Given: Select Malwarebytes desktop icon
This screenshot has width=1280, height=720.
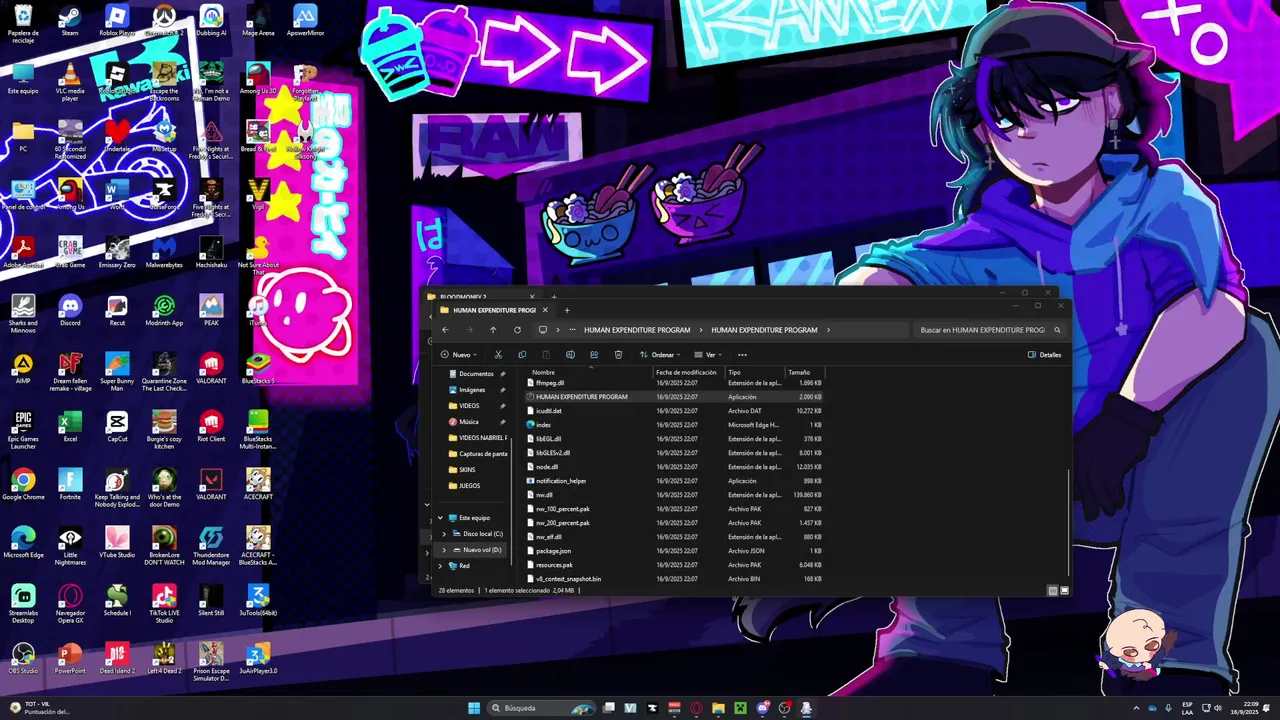Looking at the screenshot, I should tap(164, 253).
